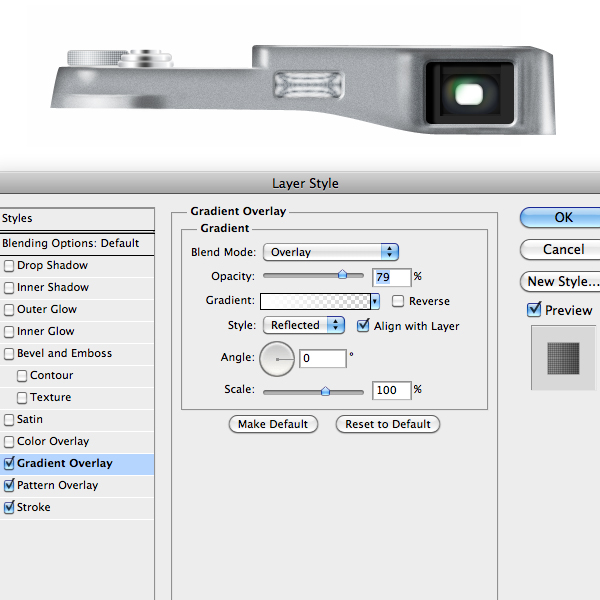600x600 pixels.
Task: Select the Satin row label
Action: point(30,420)
